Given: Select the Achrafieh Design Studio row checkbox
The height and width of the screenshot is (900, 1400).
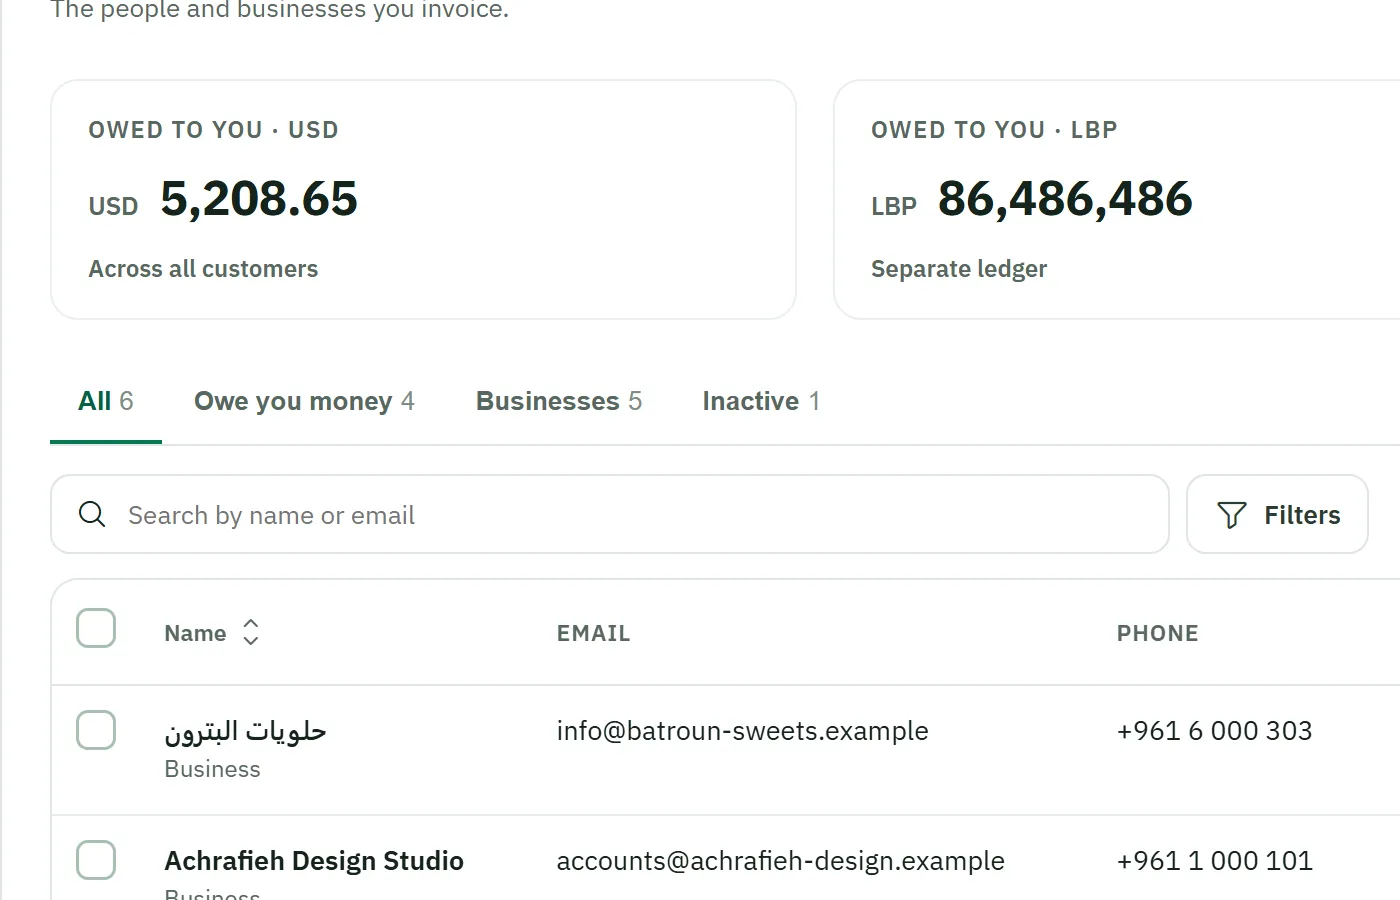Looking at the screenshot, I should [x=96, y=860].
